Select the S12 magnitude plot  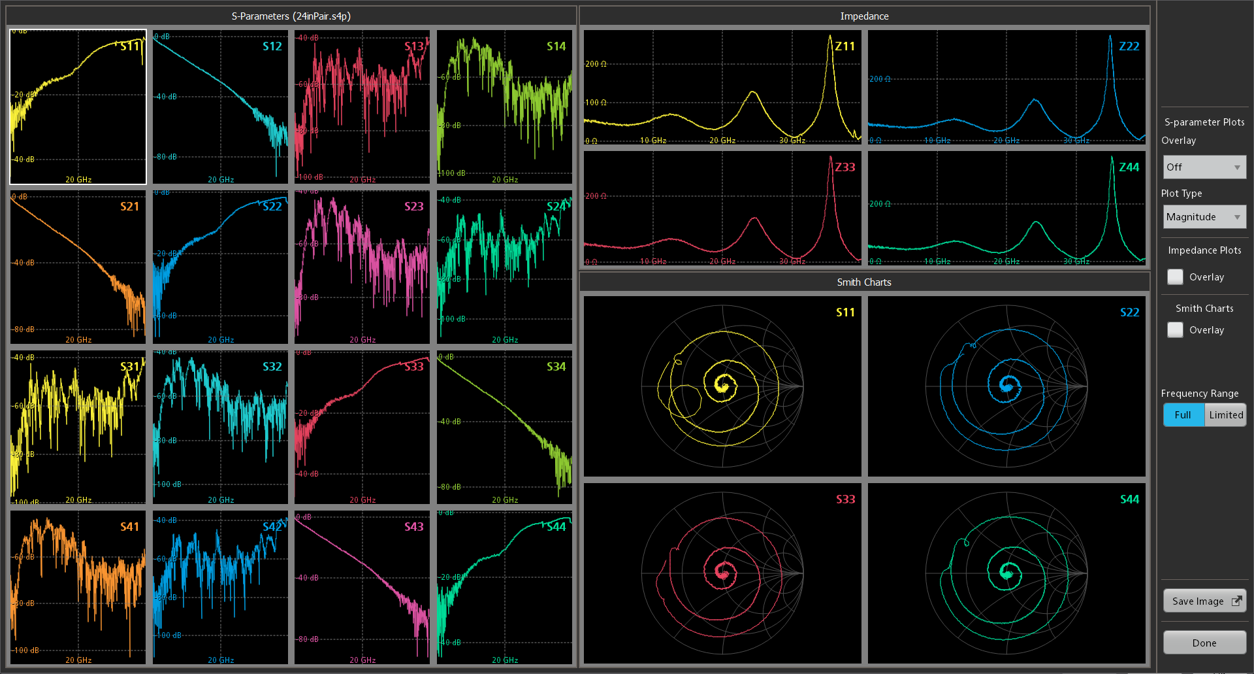220,107
